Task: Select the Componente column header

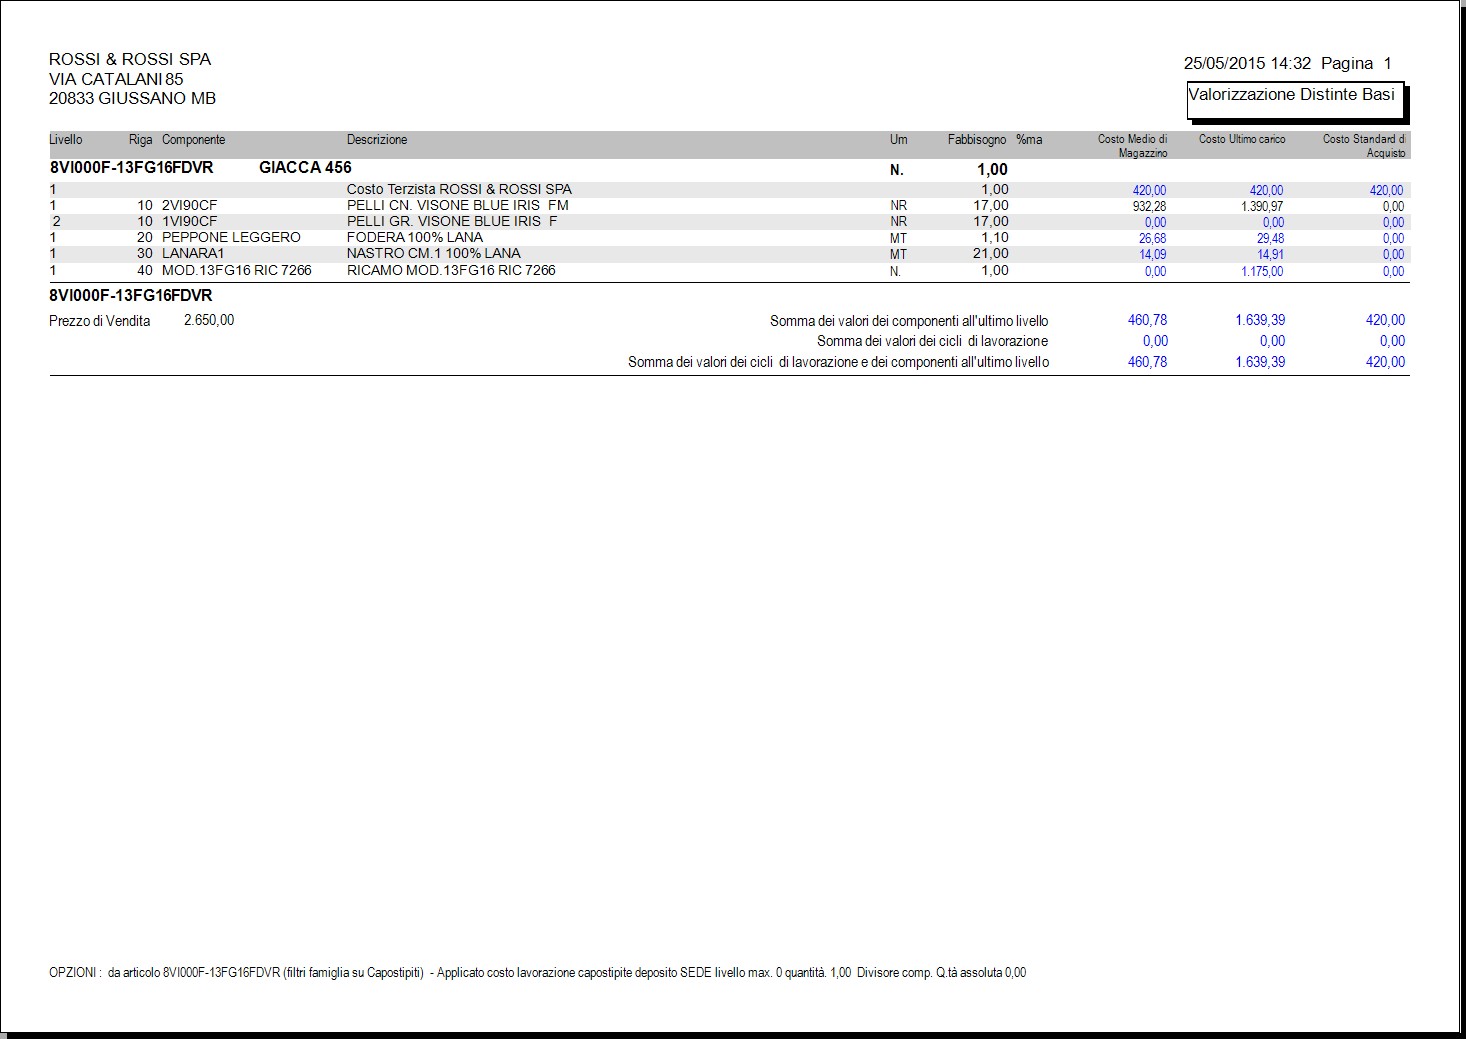Action: (194, 140)
